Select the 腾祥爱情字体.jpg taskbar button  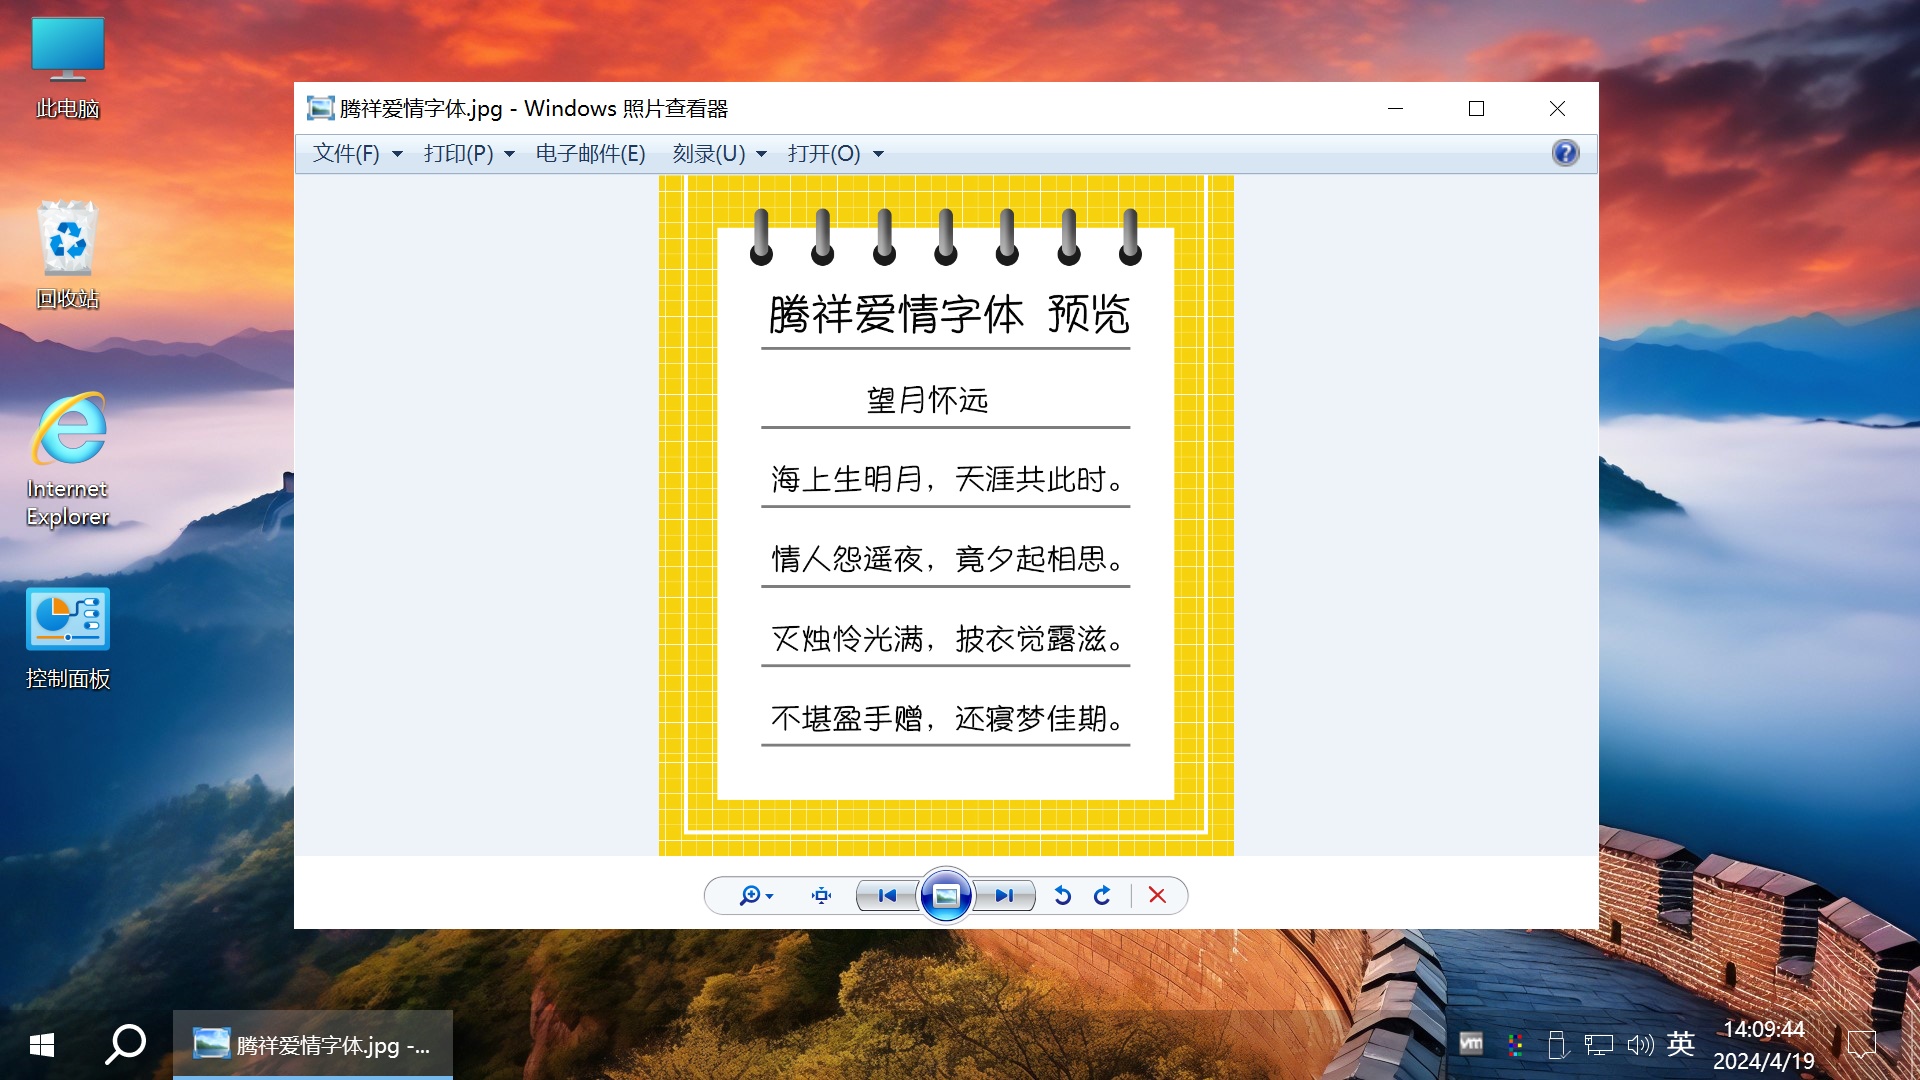tap(313, 1045)
